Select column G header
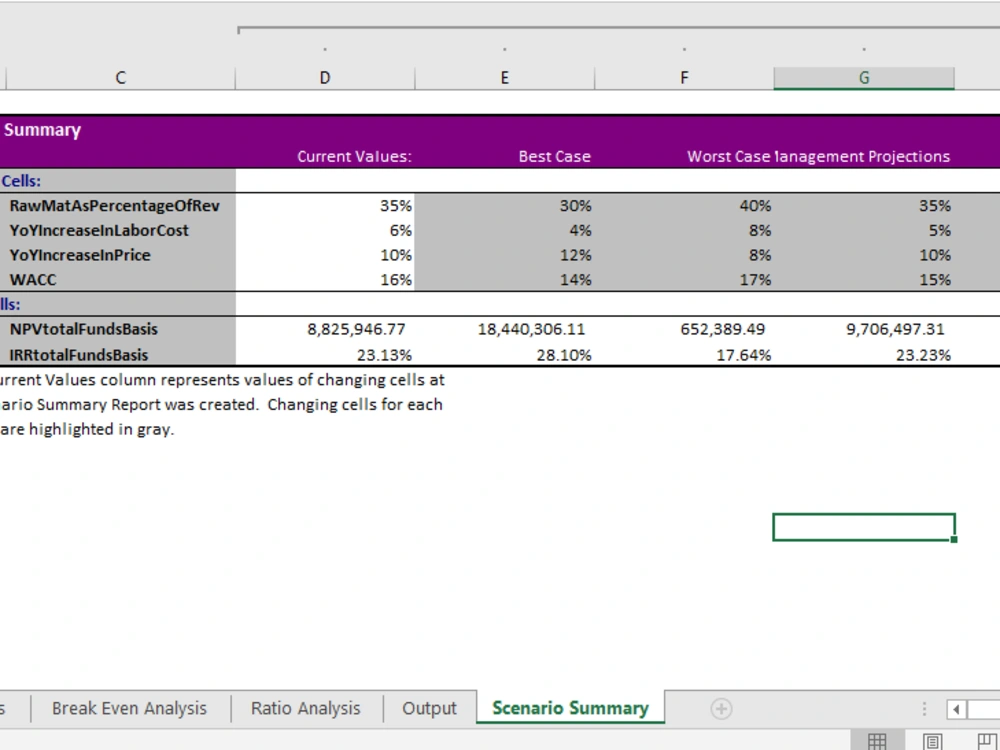This screenshot has height=750, width=1000. coord(864,78)
